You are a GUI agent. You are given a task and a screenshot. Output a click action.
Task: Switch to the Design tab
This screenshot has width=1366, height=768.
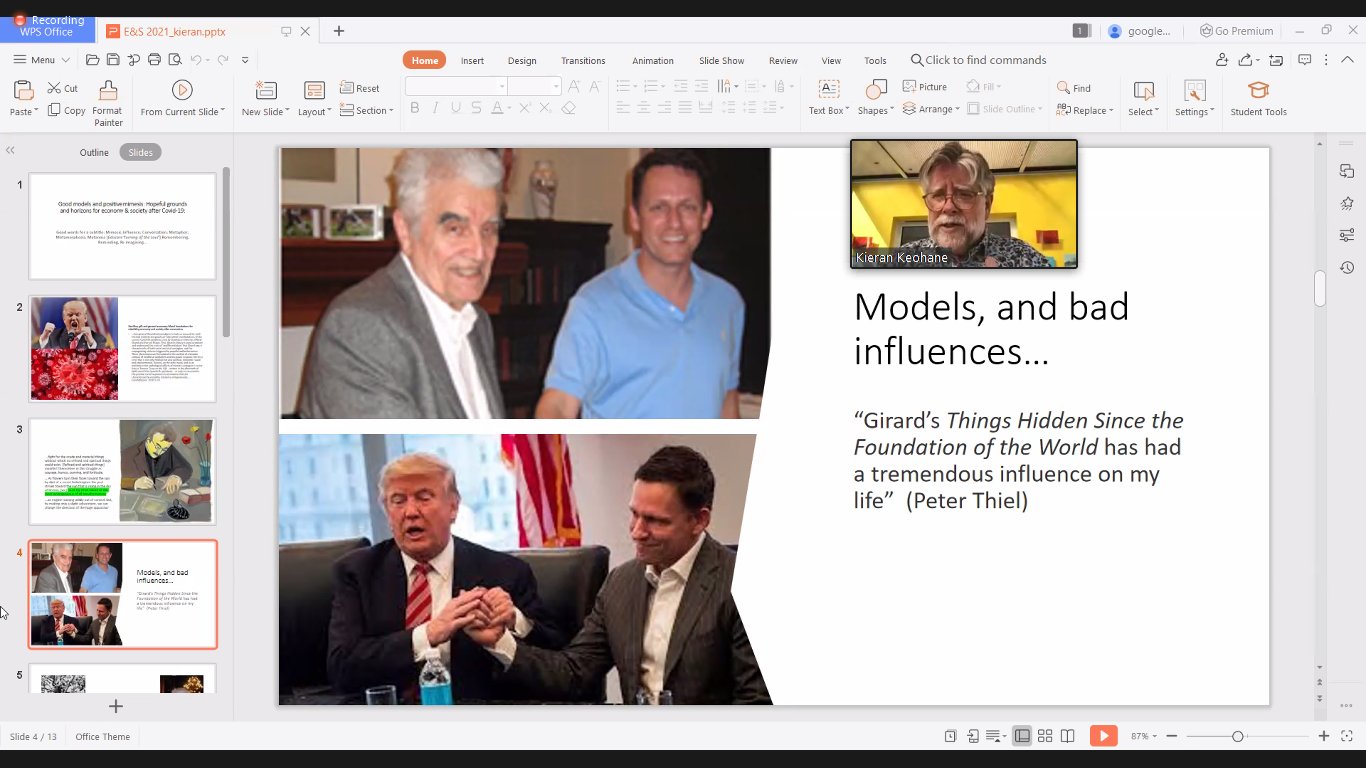[x=522, y=61]
